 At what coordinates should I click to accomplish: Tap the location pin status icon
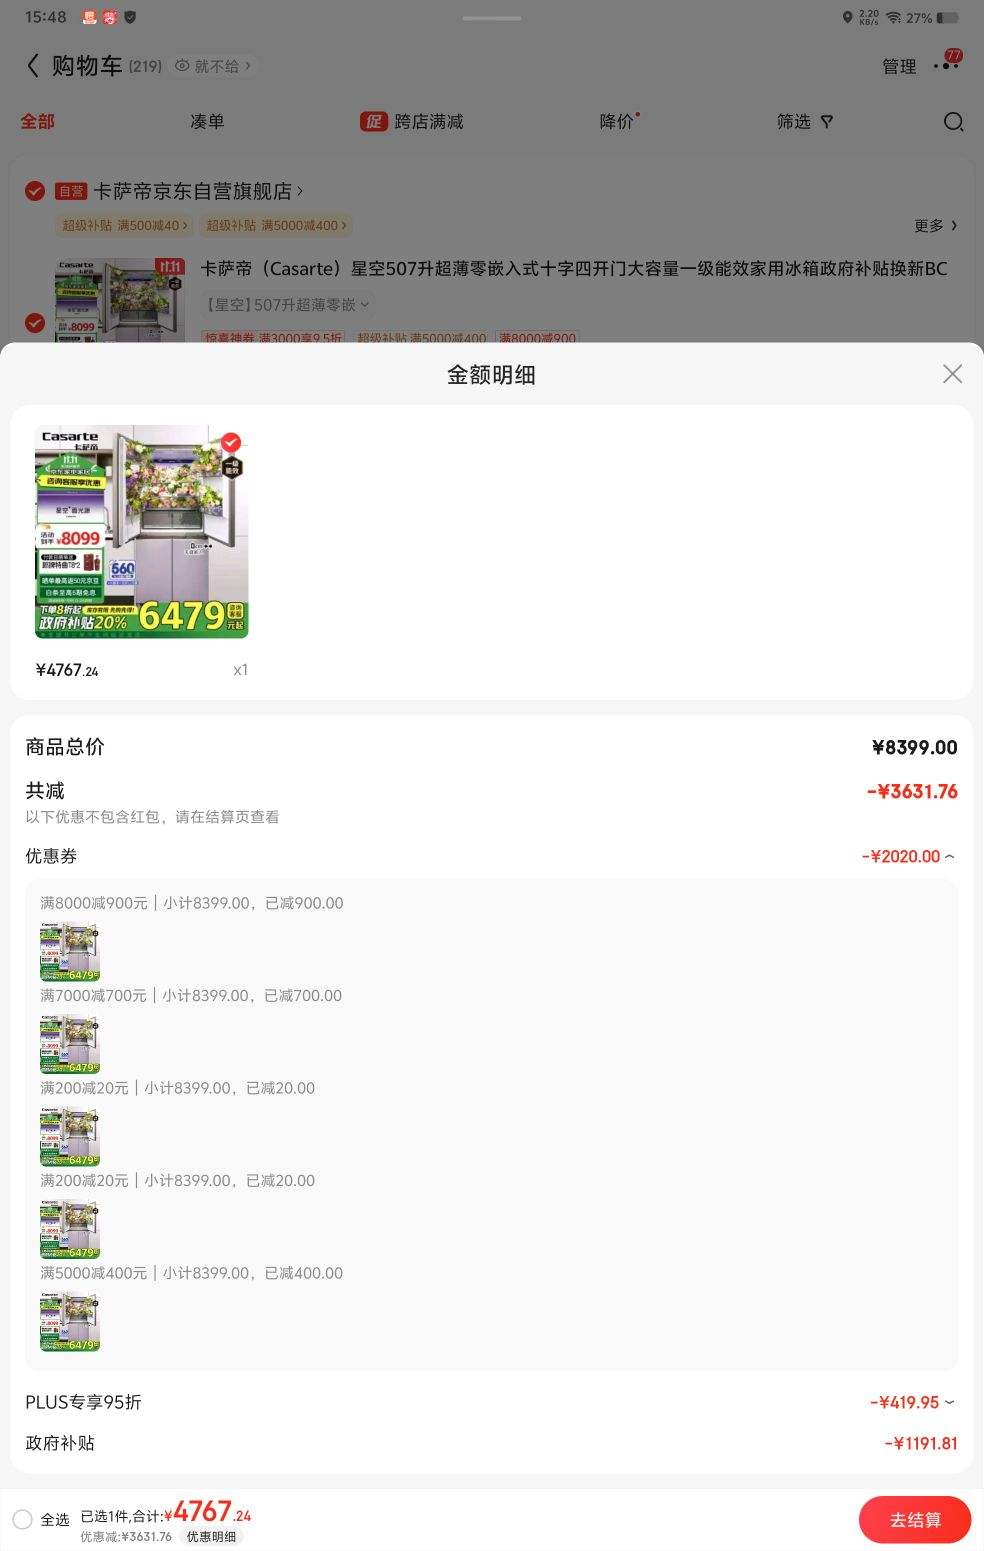point(848,18)
